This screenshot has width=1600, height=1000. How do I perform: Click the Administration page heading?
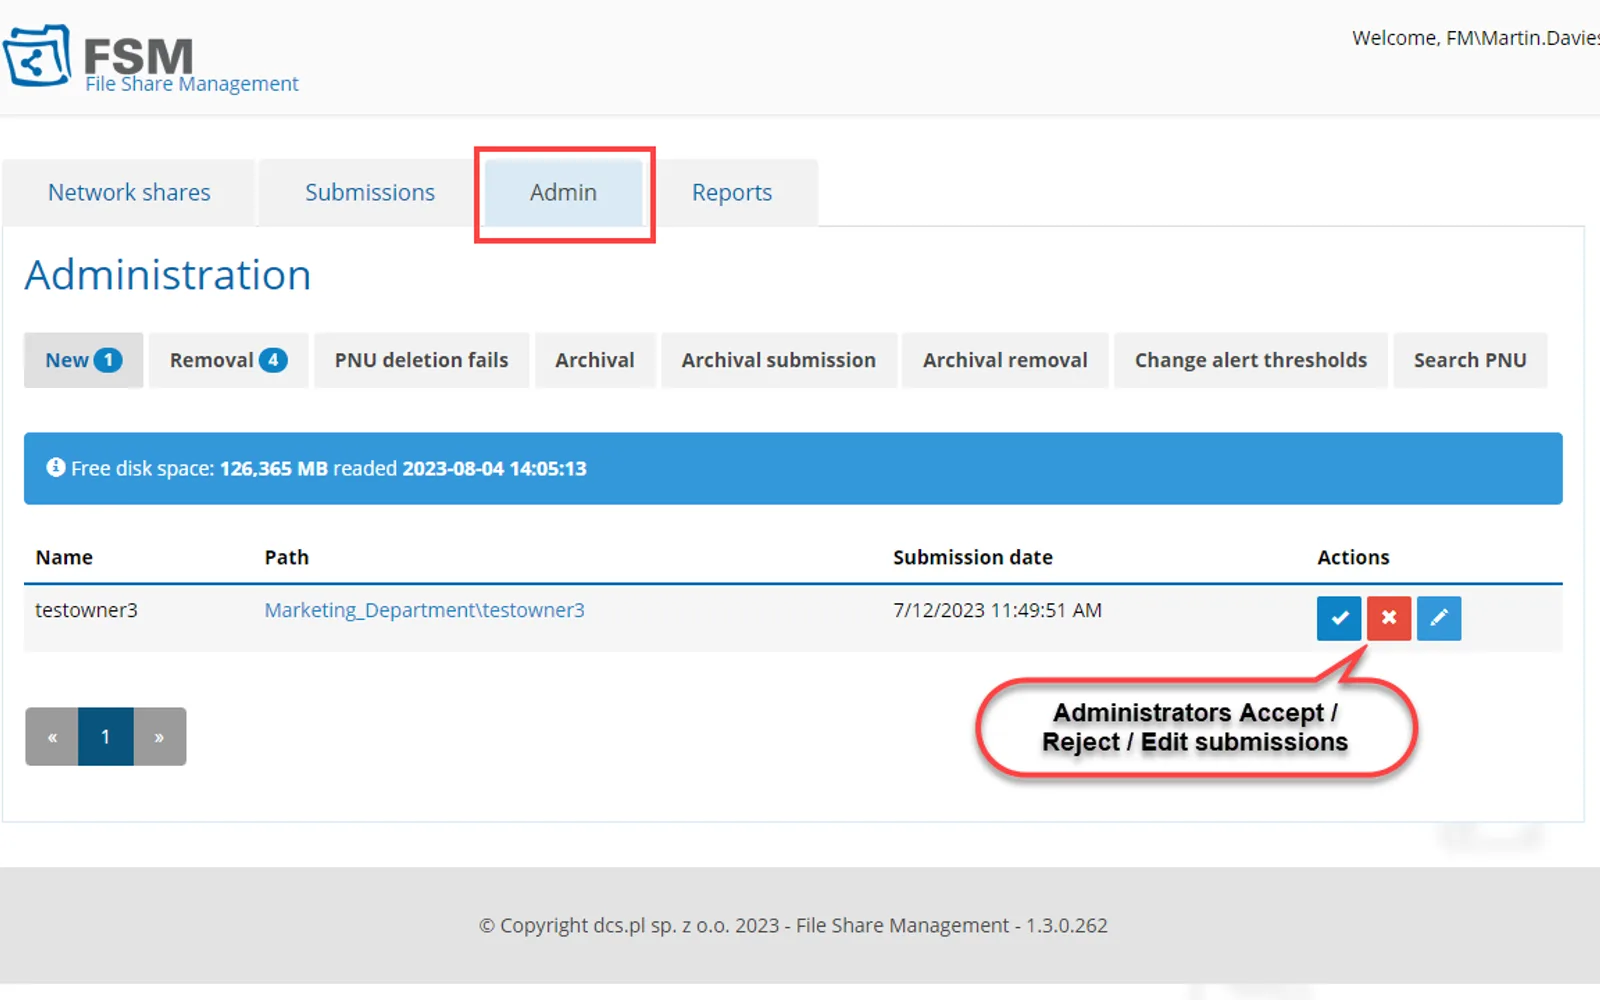(168, 275)
